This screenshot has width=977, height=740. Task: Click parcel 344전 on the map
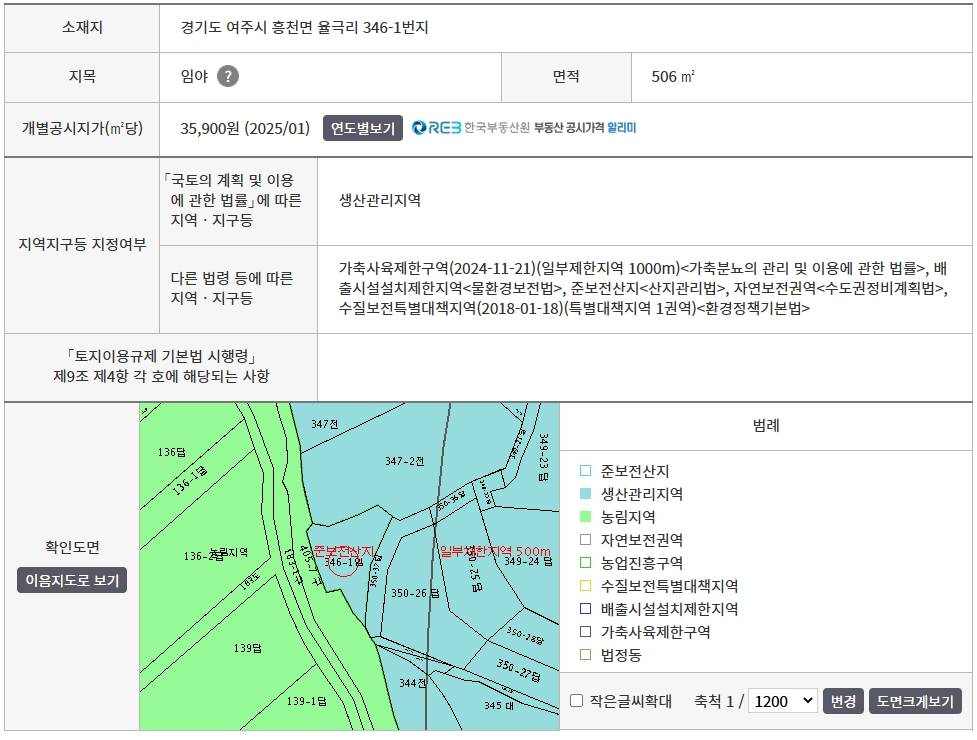tap(413, 683)
